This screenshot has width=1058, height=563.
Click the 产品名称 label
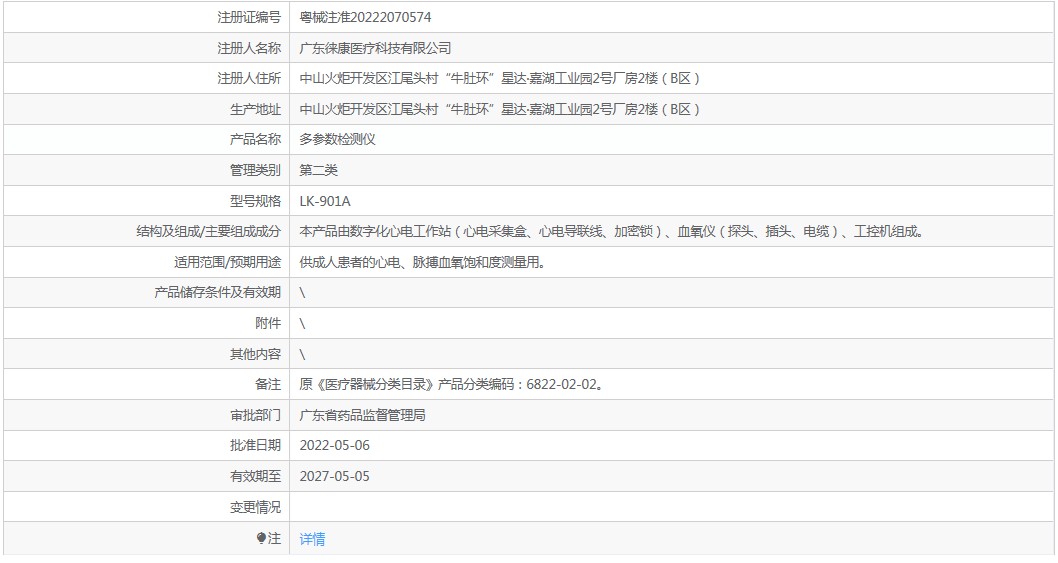coord(255,140)
